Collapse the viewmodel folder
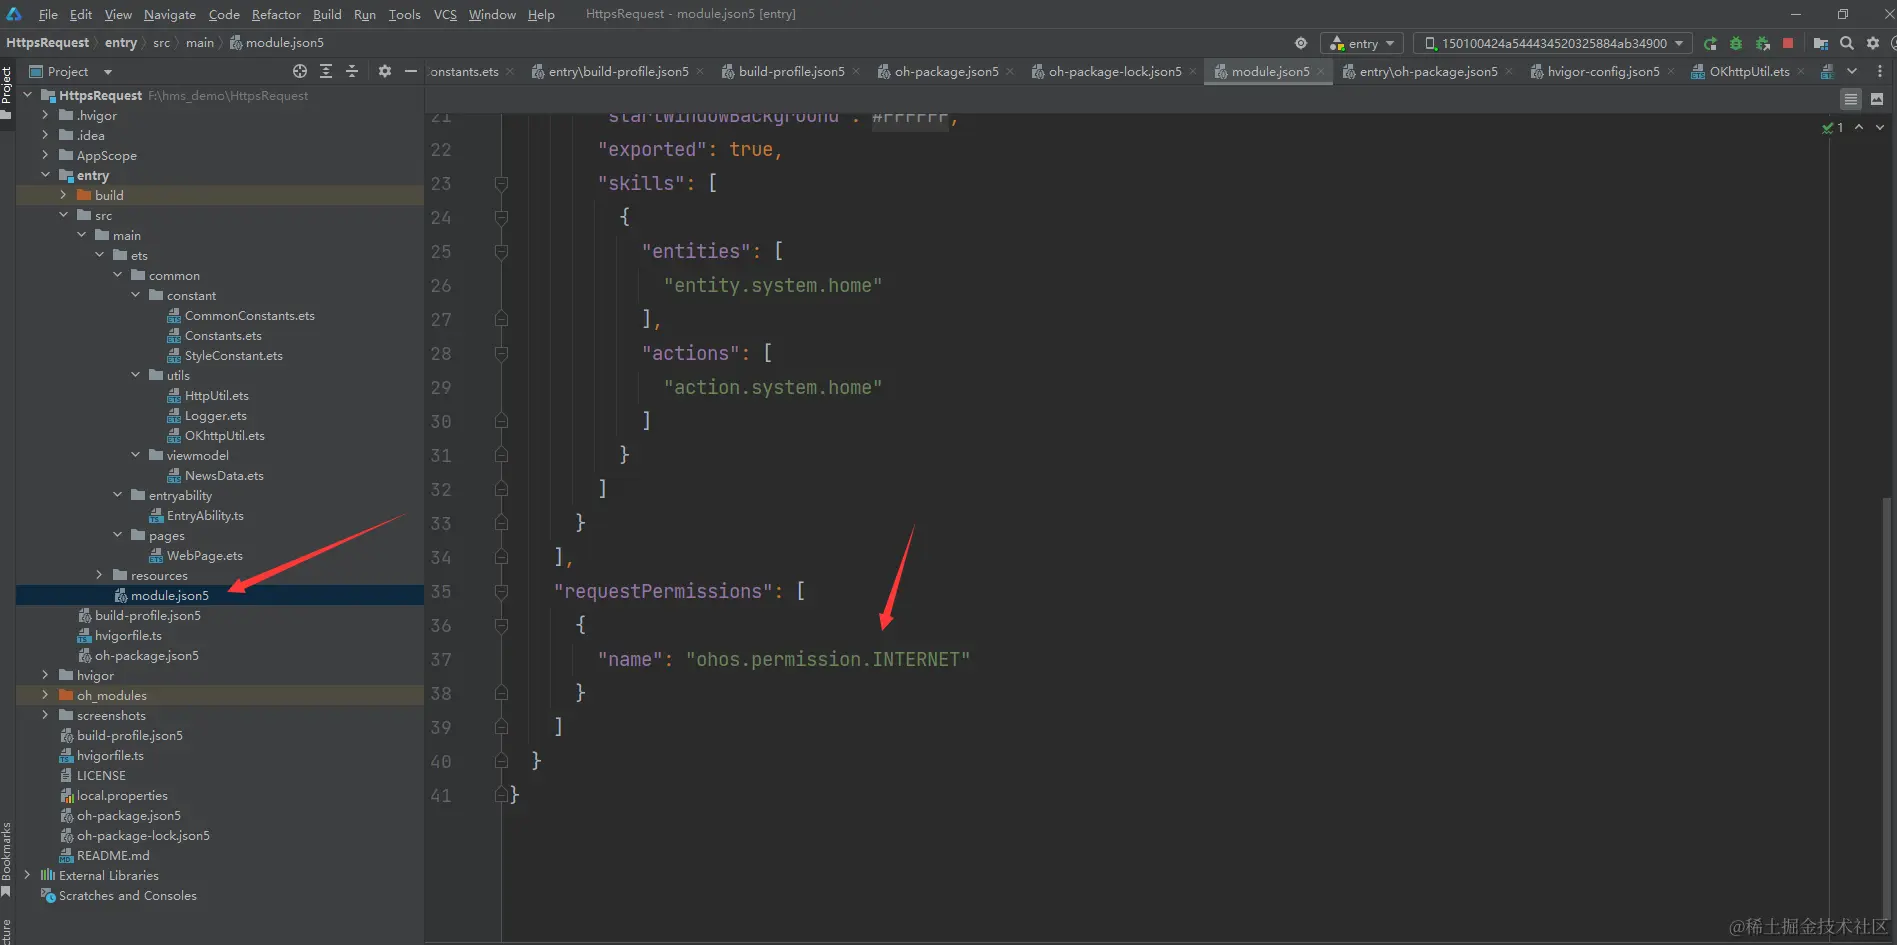 tap(135, 455)
